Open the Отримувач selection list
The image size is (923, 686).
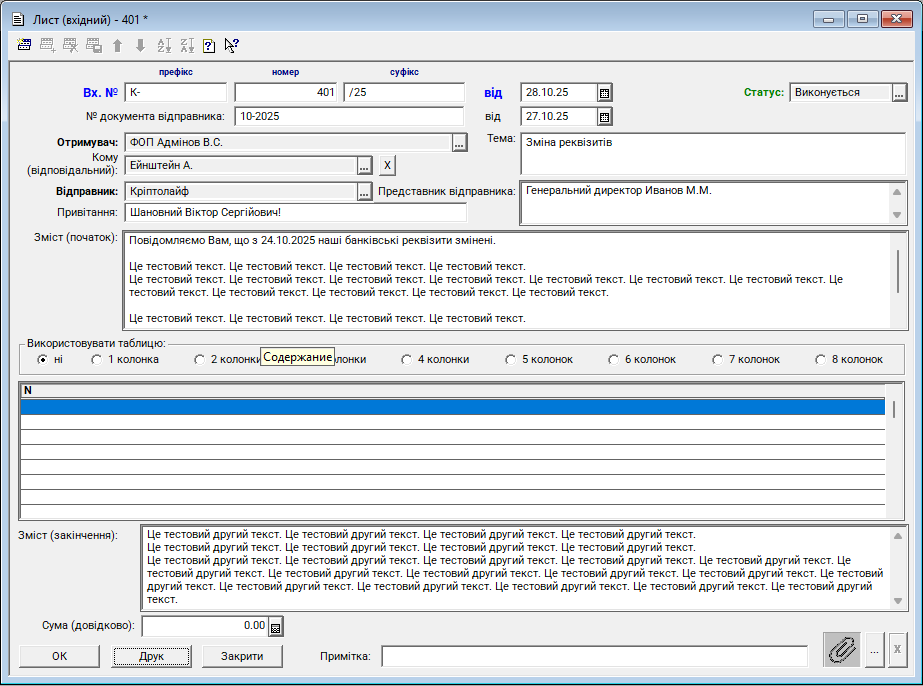point(459,144)
